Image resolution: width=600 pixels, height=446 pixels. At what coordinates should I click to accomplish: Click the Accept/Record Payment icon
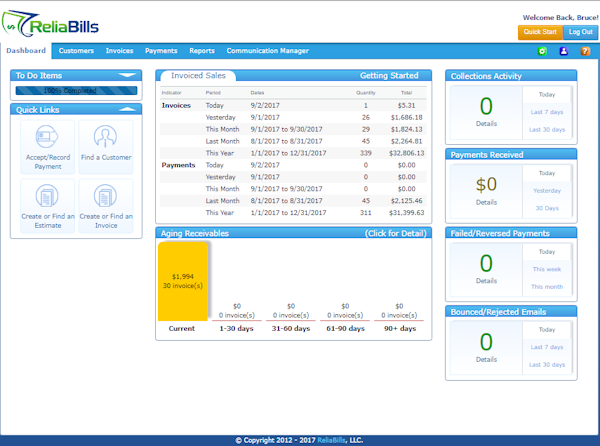pyautogui.click(x=47, y=137)
